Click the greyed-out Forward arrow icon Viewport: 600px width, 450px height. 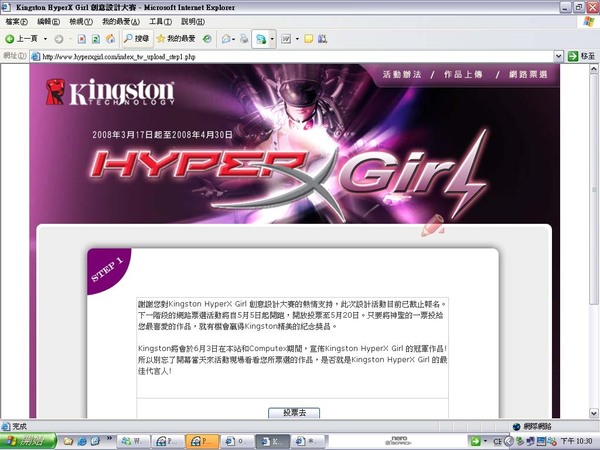pyautogui.click(x=59, y=39)
